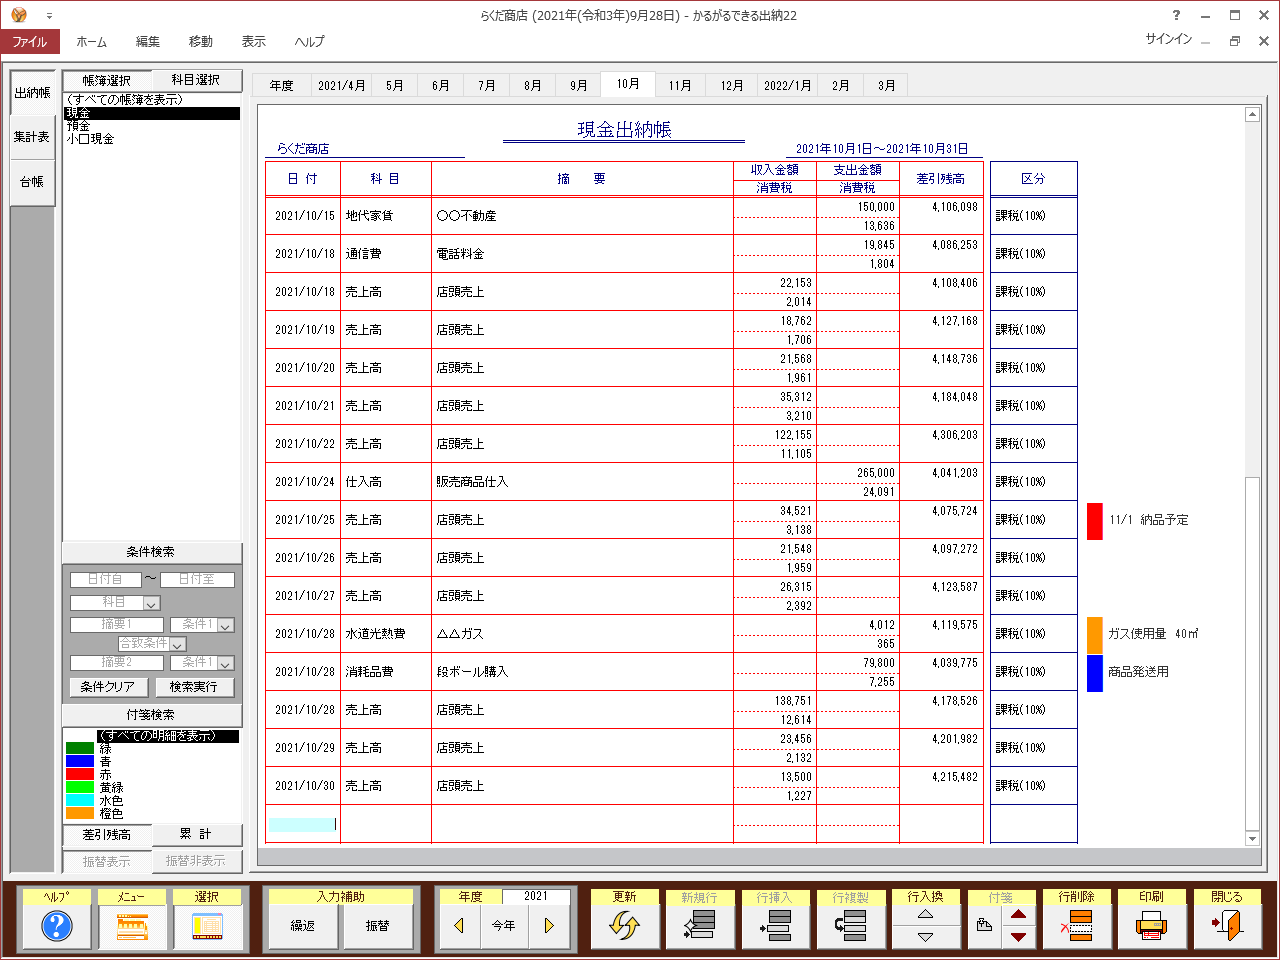Open the 集計表 side tab
This screenshot has height=960, width=1280.
coord(32,137)
